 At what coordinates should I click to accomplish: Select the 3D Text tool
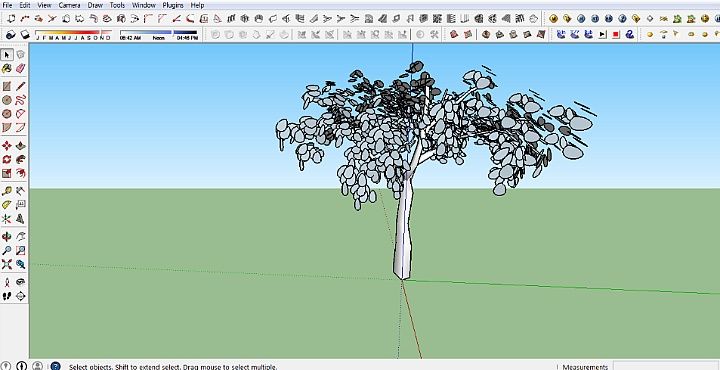(x=20, y=219)
